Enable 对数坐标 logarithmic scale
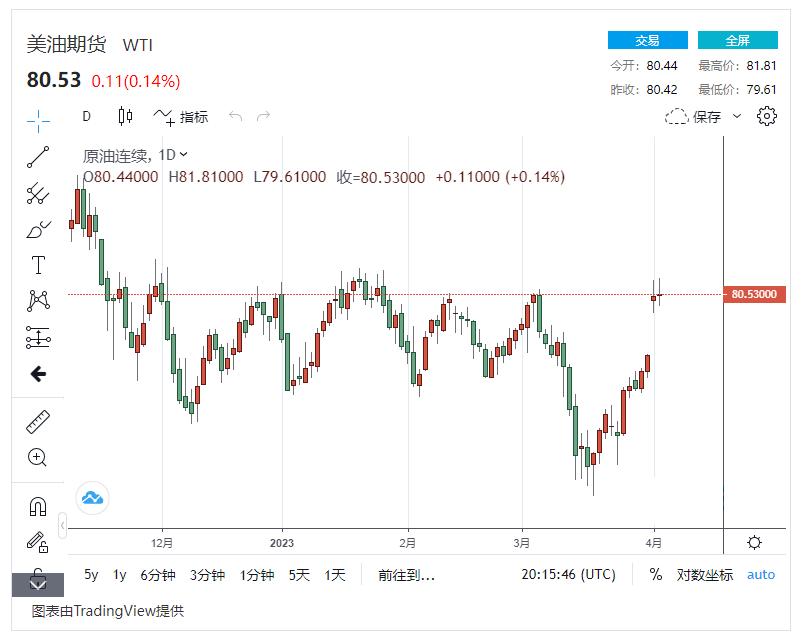This screenshot has height=633, width=802. point(704,575)
